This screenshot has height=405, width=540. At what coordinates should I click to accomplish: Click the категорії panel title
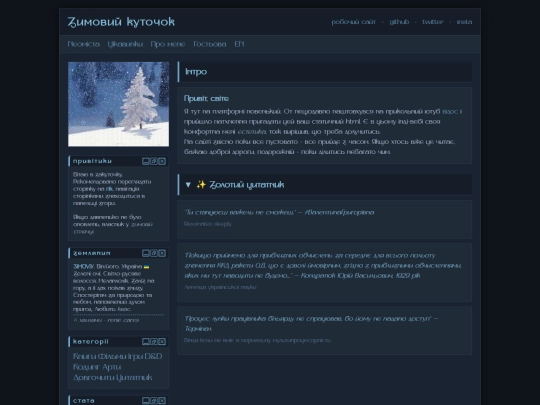click(91, 342)
